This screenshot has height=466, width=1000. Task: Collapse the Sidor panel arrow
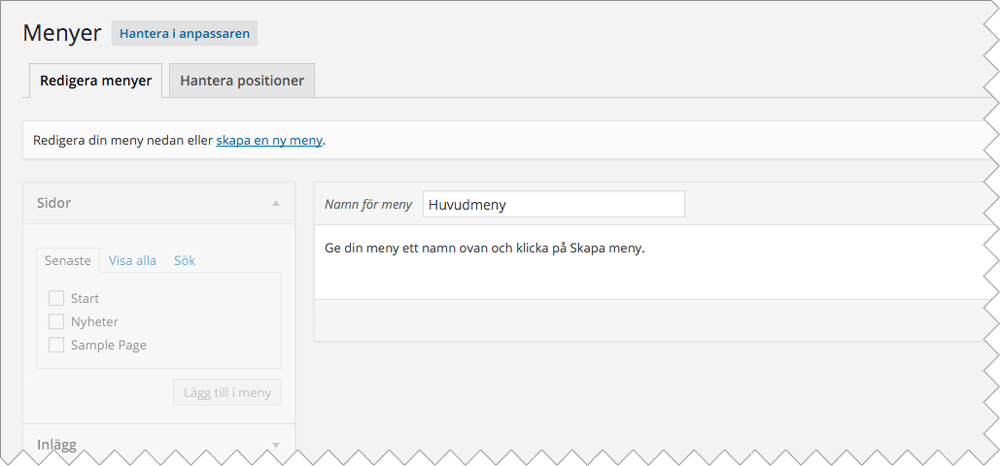(276, 203)
